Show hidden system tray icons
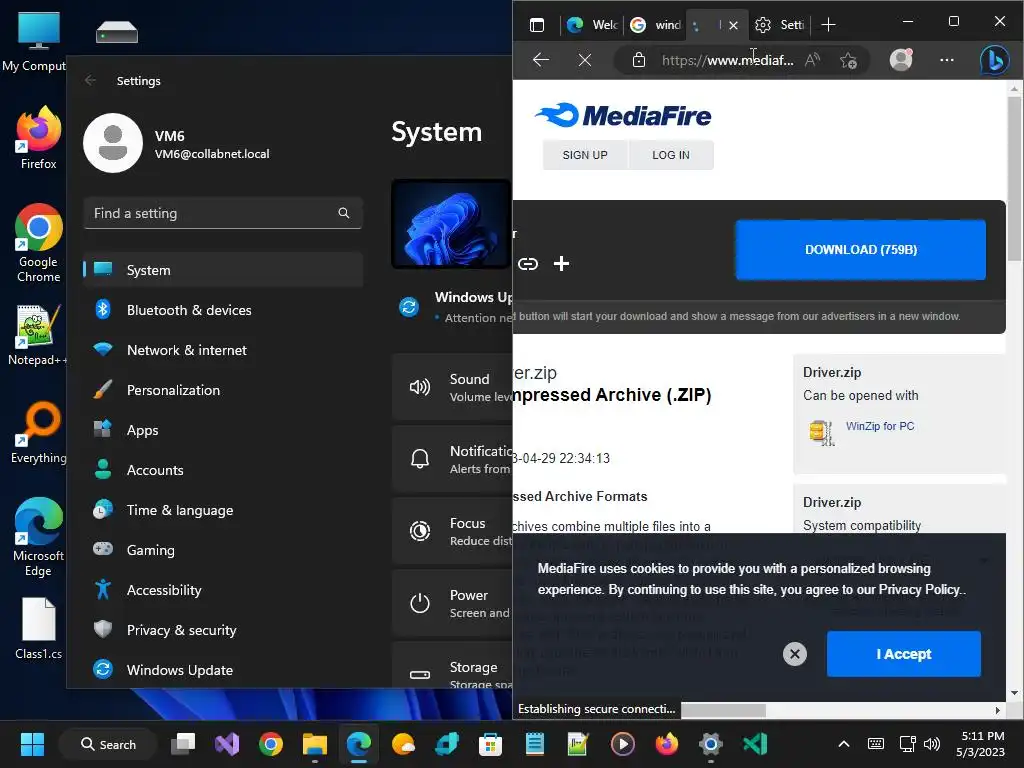Image resolution: width=1024 pixels, height=768 pixels. pos(844,744)
